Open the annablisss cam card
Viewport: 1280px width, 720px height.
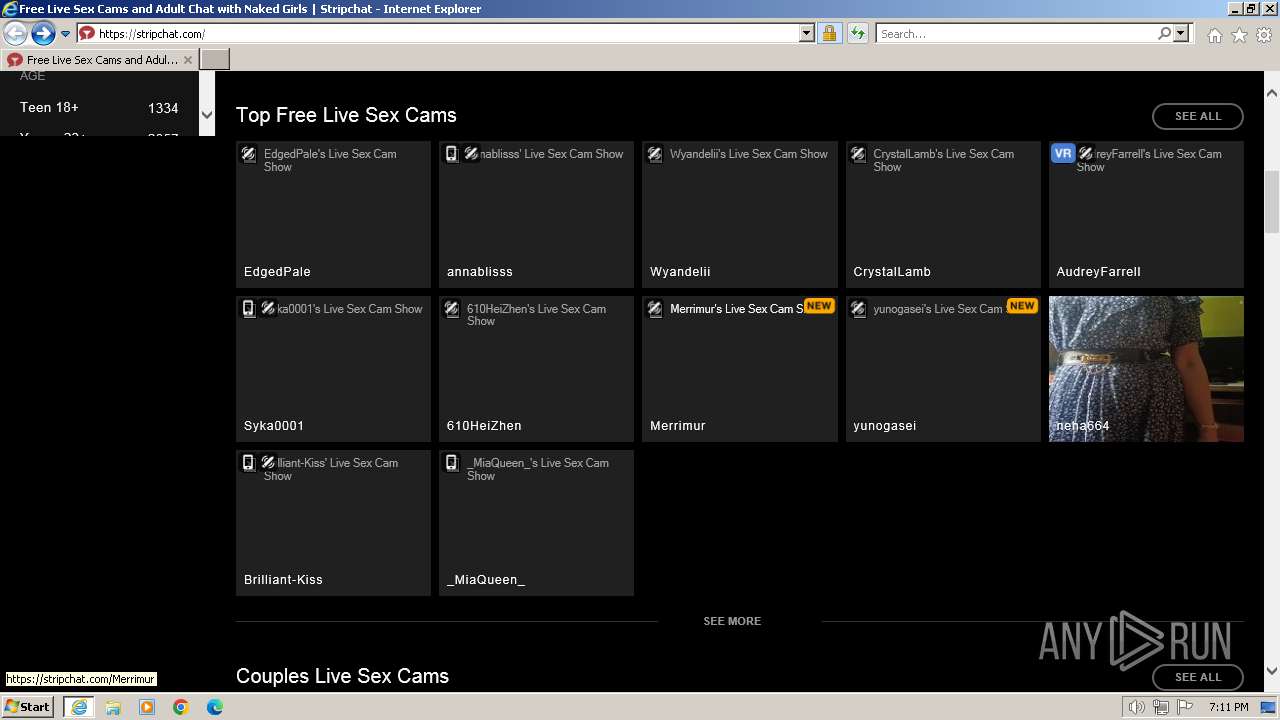[x=536, y=214]
